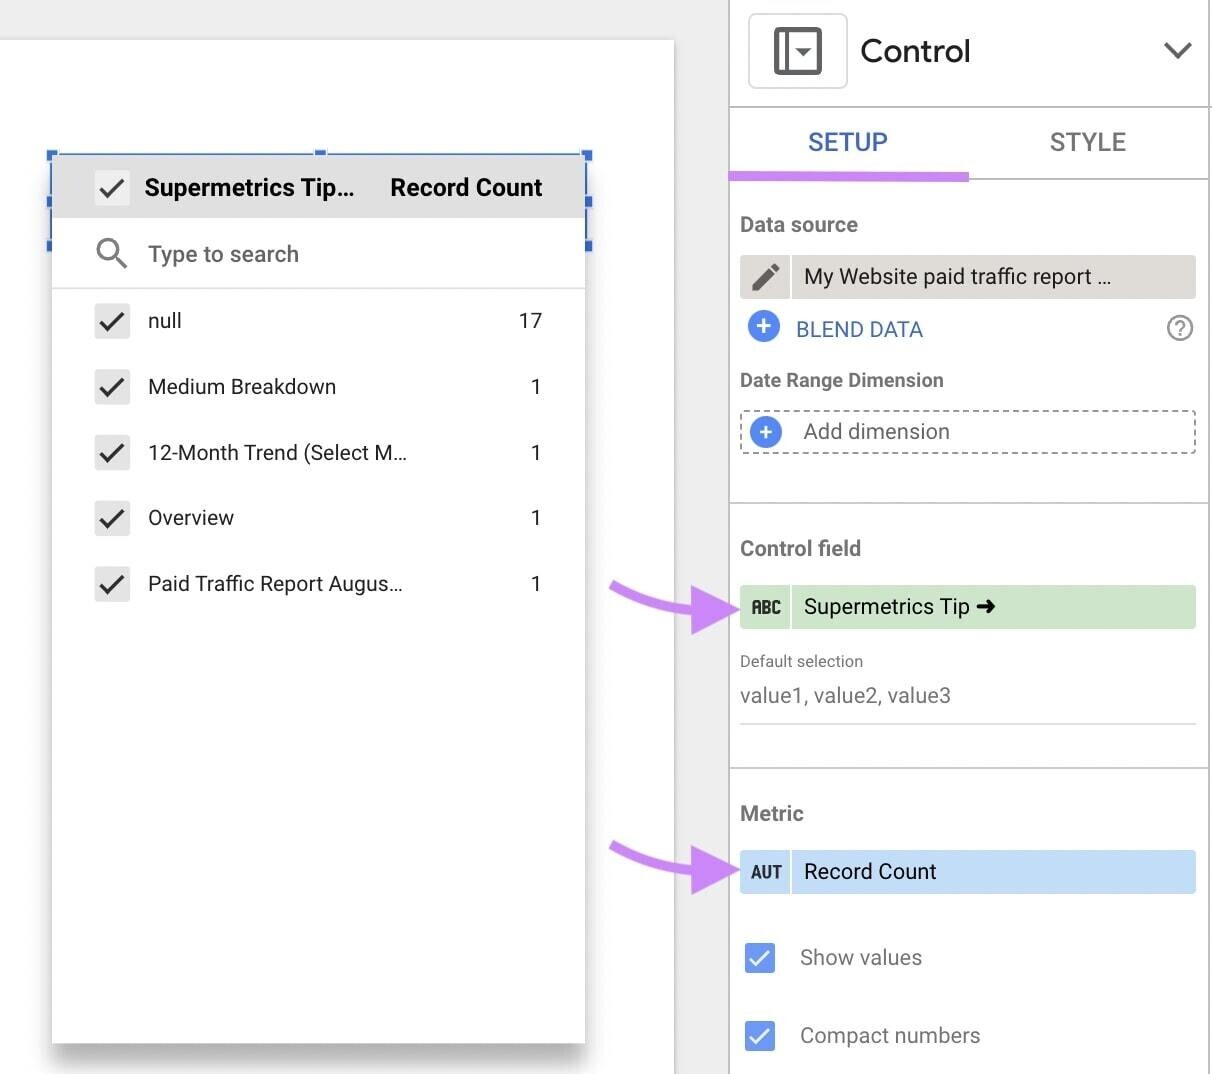Select the SETUP tab
Viewport: 1212px width, 1074px height.
[x=847, y=142]
